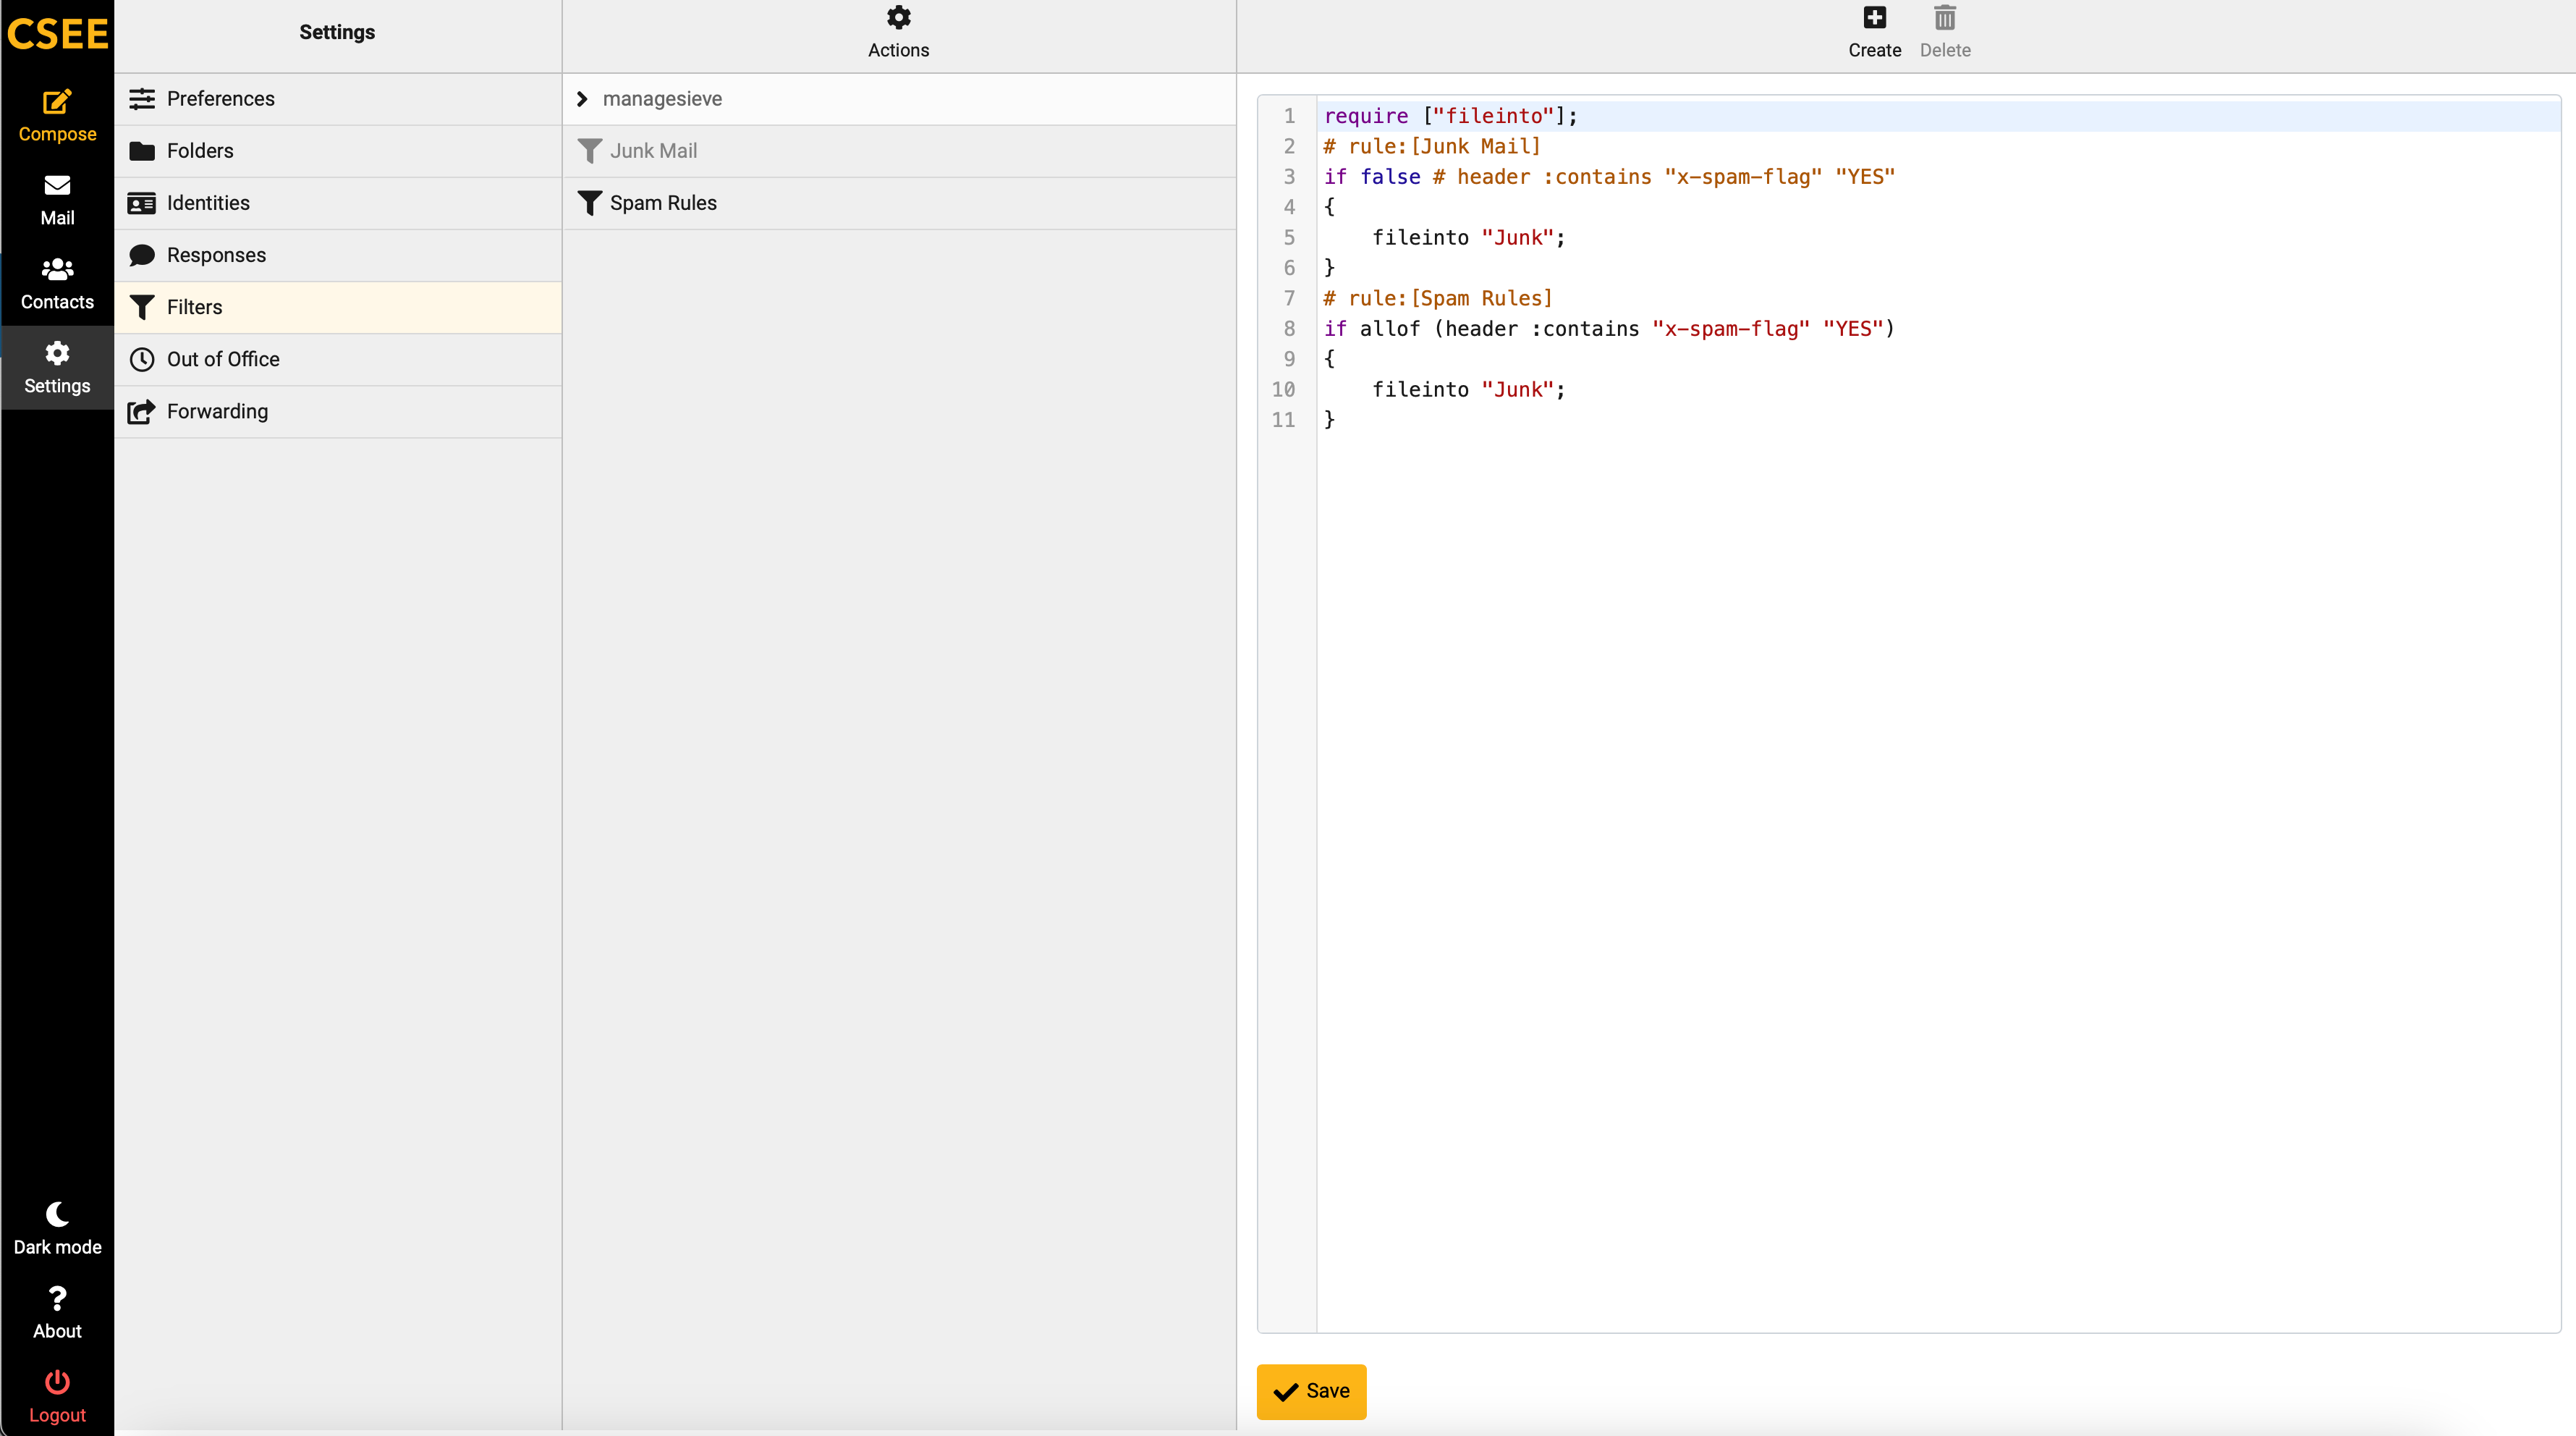
Task: Click the Save button
Action: [1310, 1391]
